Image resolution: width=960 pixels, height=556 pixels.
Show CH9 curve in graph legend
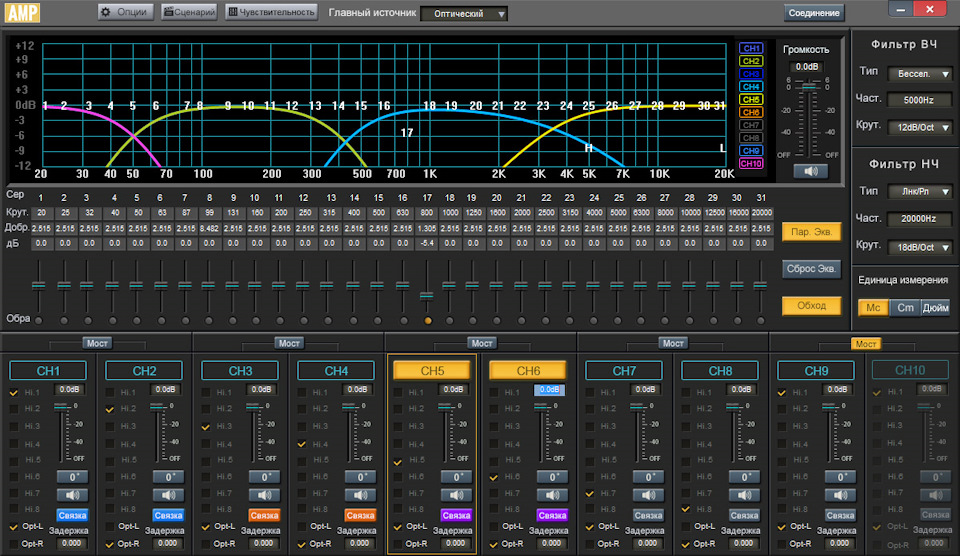(751, 151)
